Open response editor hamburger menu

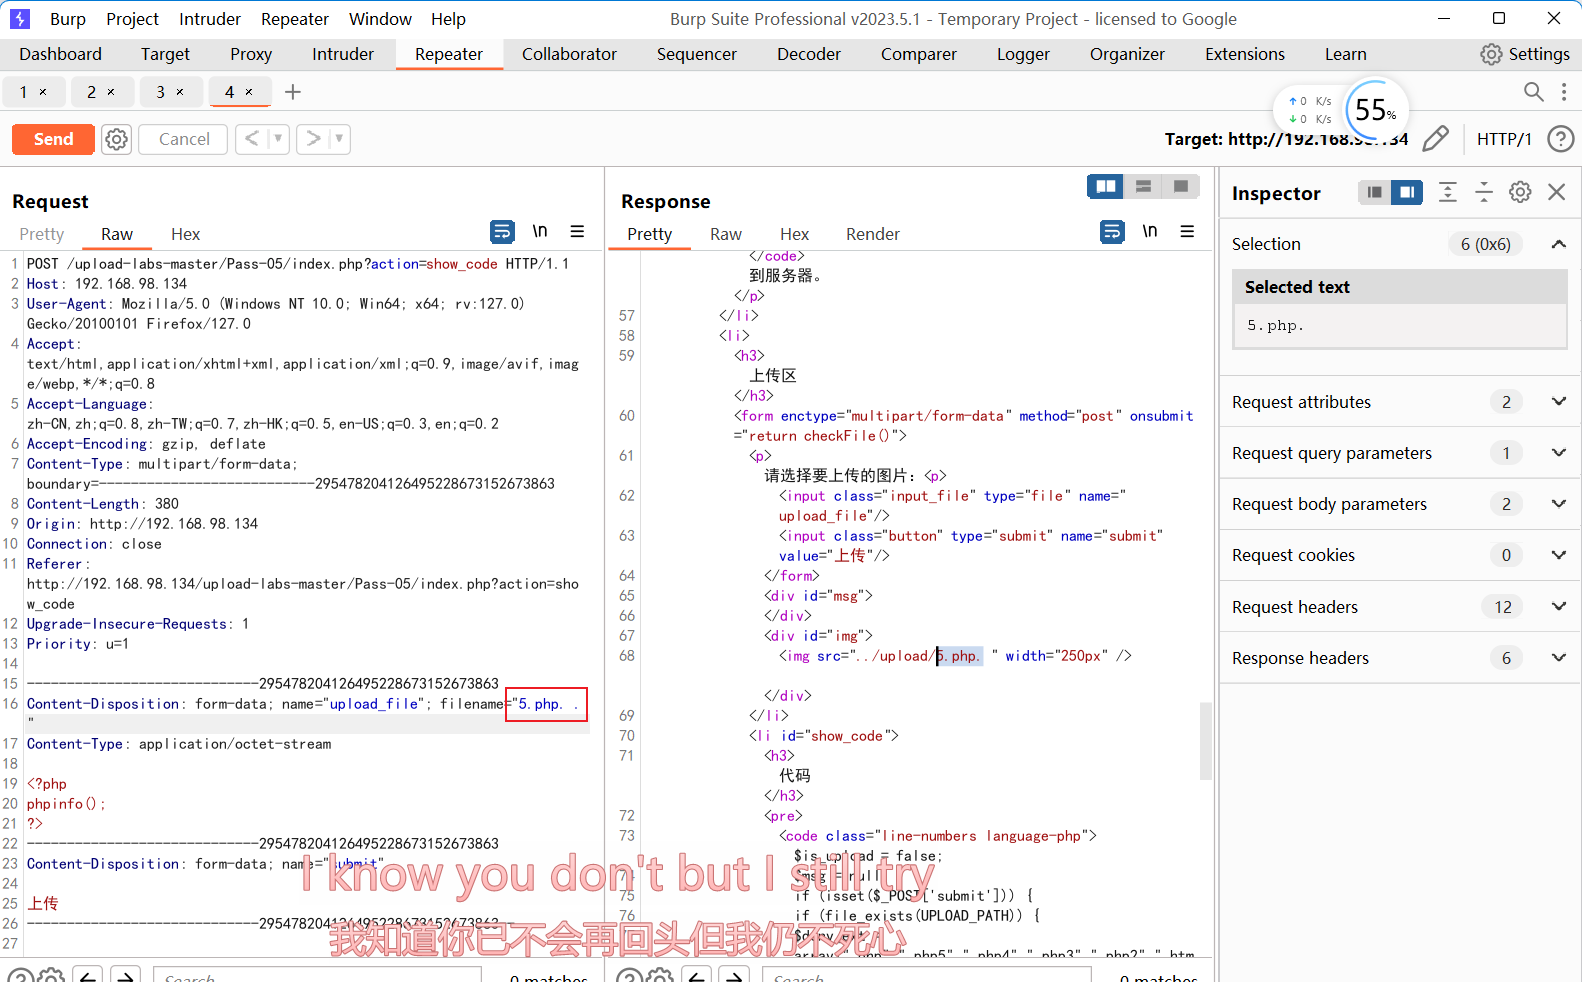tap(1187, 232)
